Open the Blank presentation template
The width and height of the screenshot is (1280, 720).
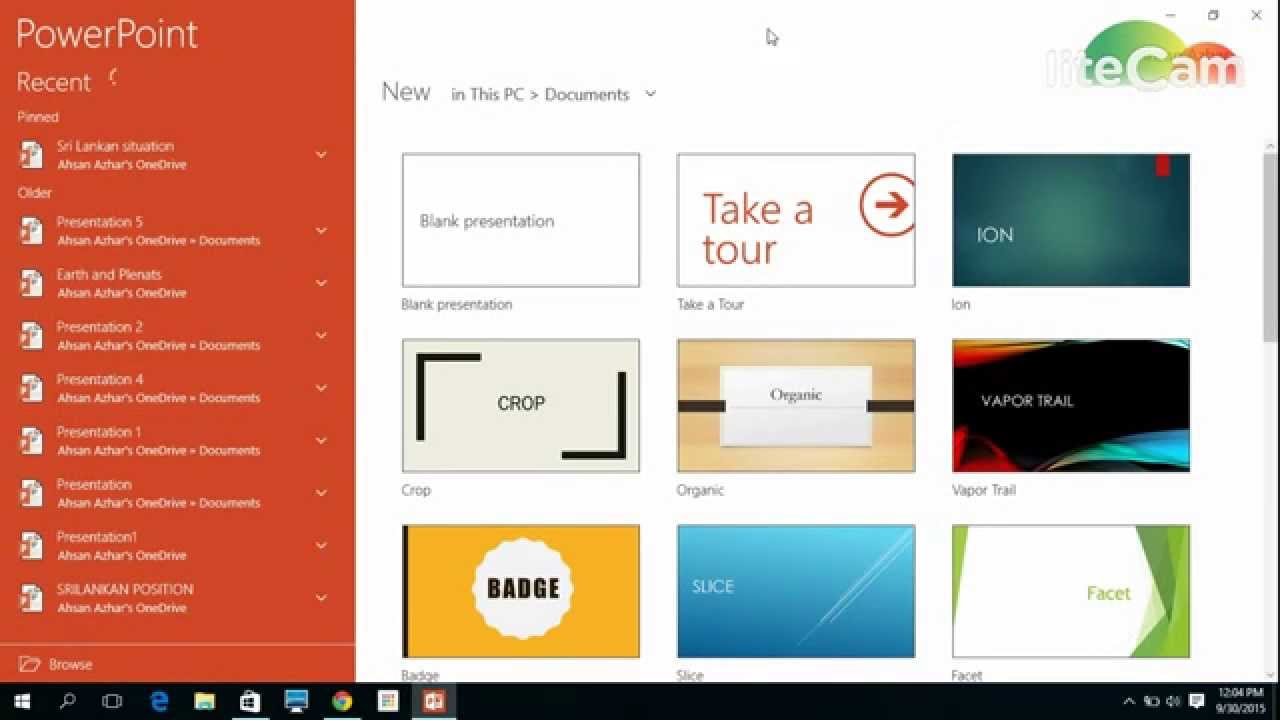coord(521,220)
